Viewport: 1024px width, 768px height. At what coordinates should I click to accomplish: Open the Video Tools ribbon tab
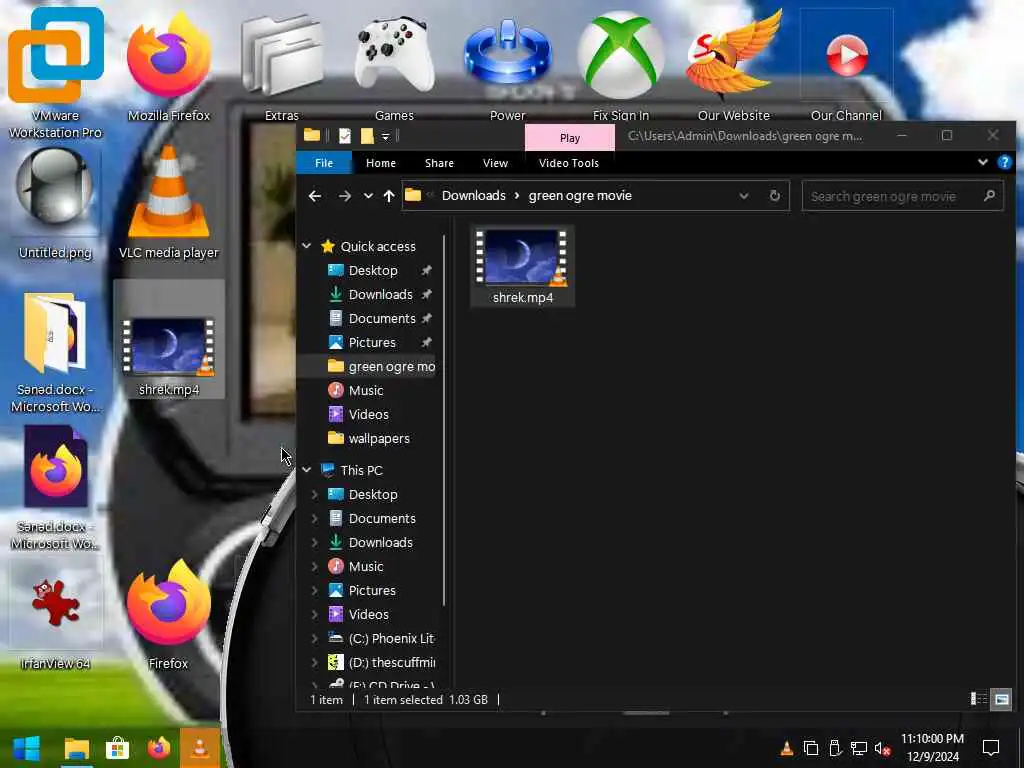[x=569, y=163]
